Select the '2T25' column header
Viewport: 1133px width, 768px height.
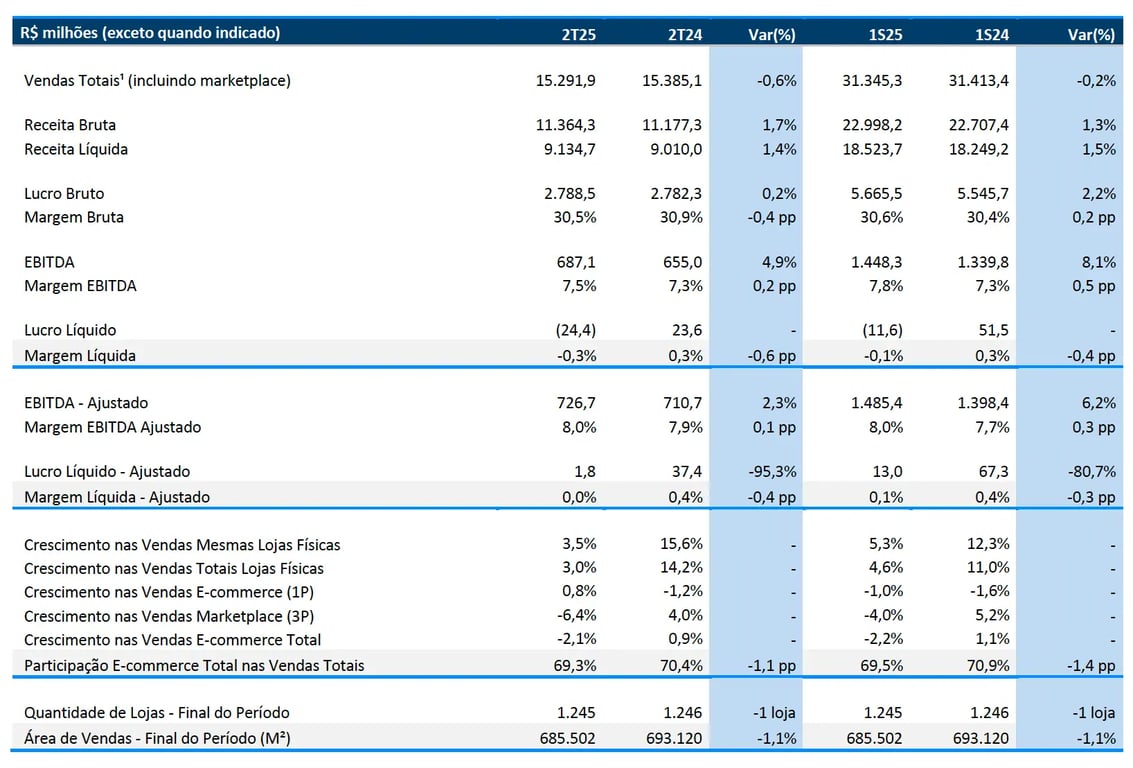coord(579,34)
